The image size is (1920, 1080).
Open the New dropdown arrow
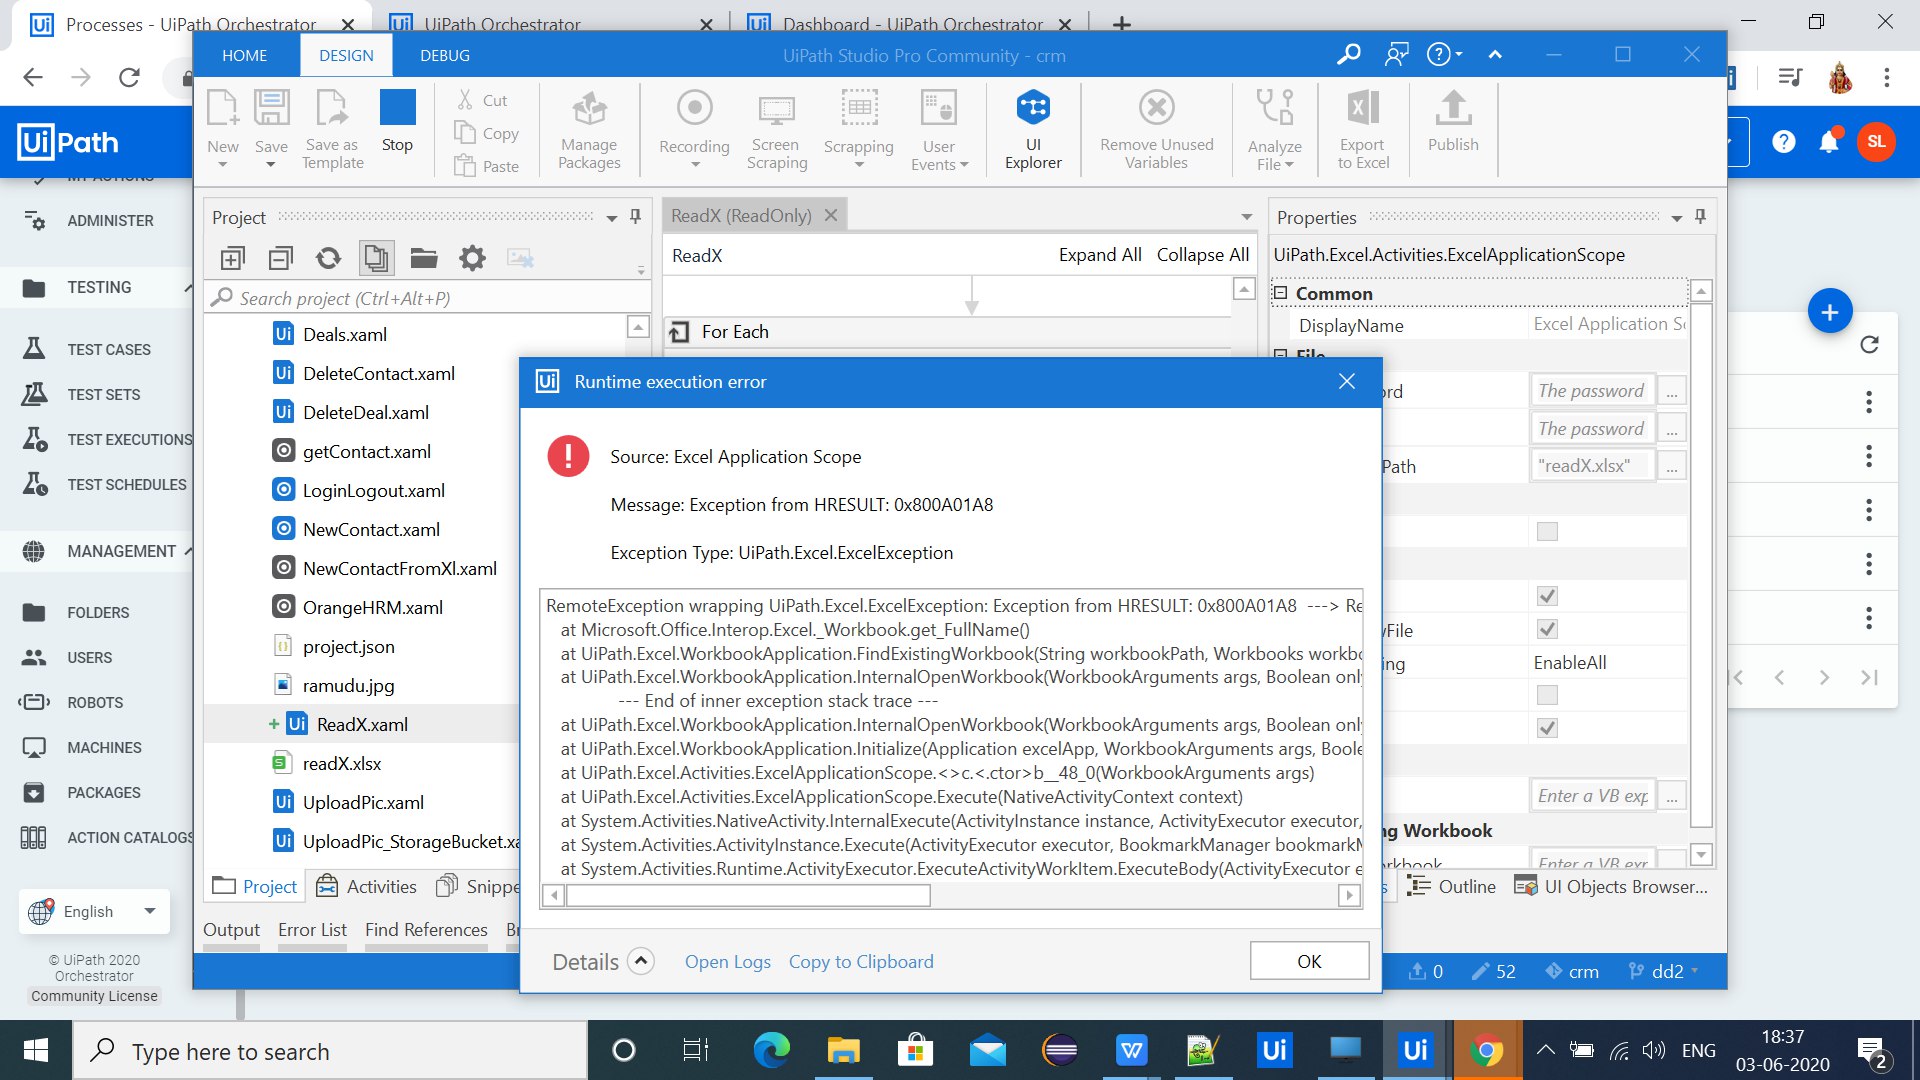[223, 165]
